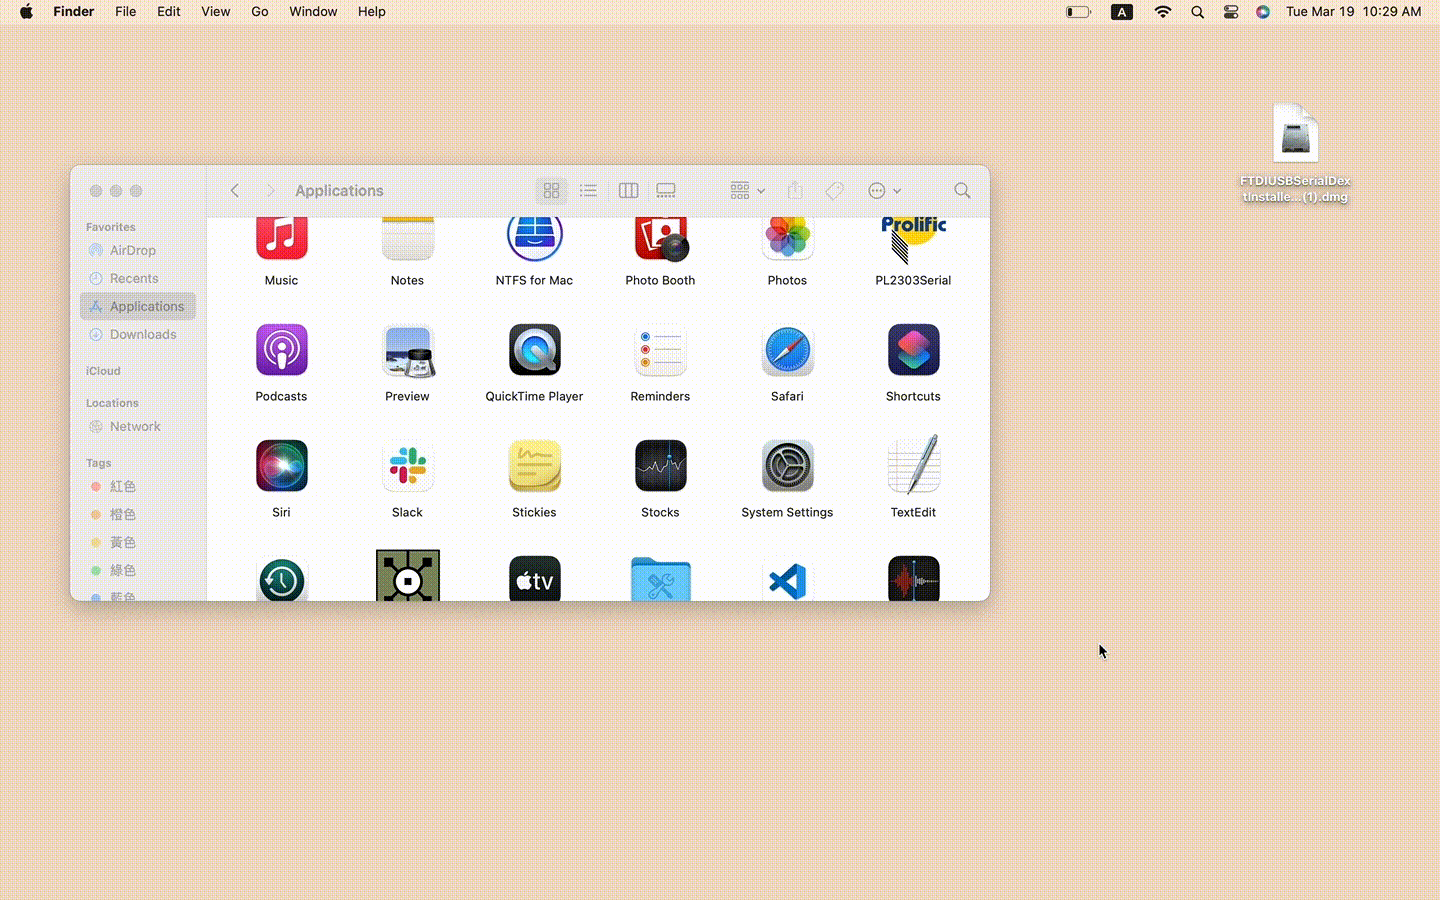The image size is (1440, 900).
Task: Select the yellow tag 黃色
Action: (x=138, y=542)
